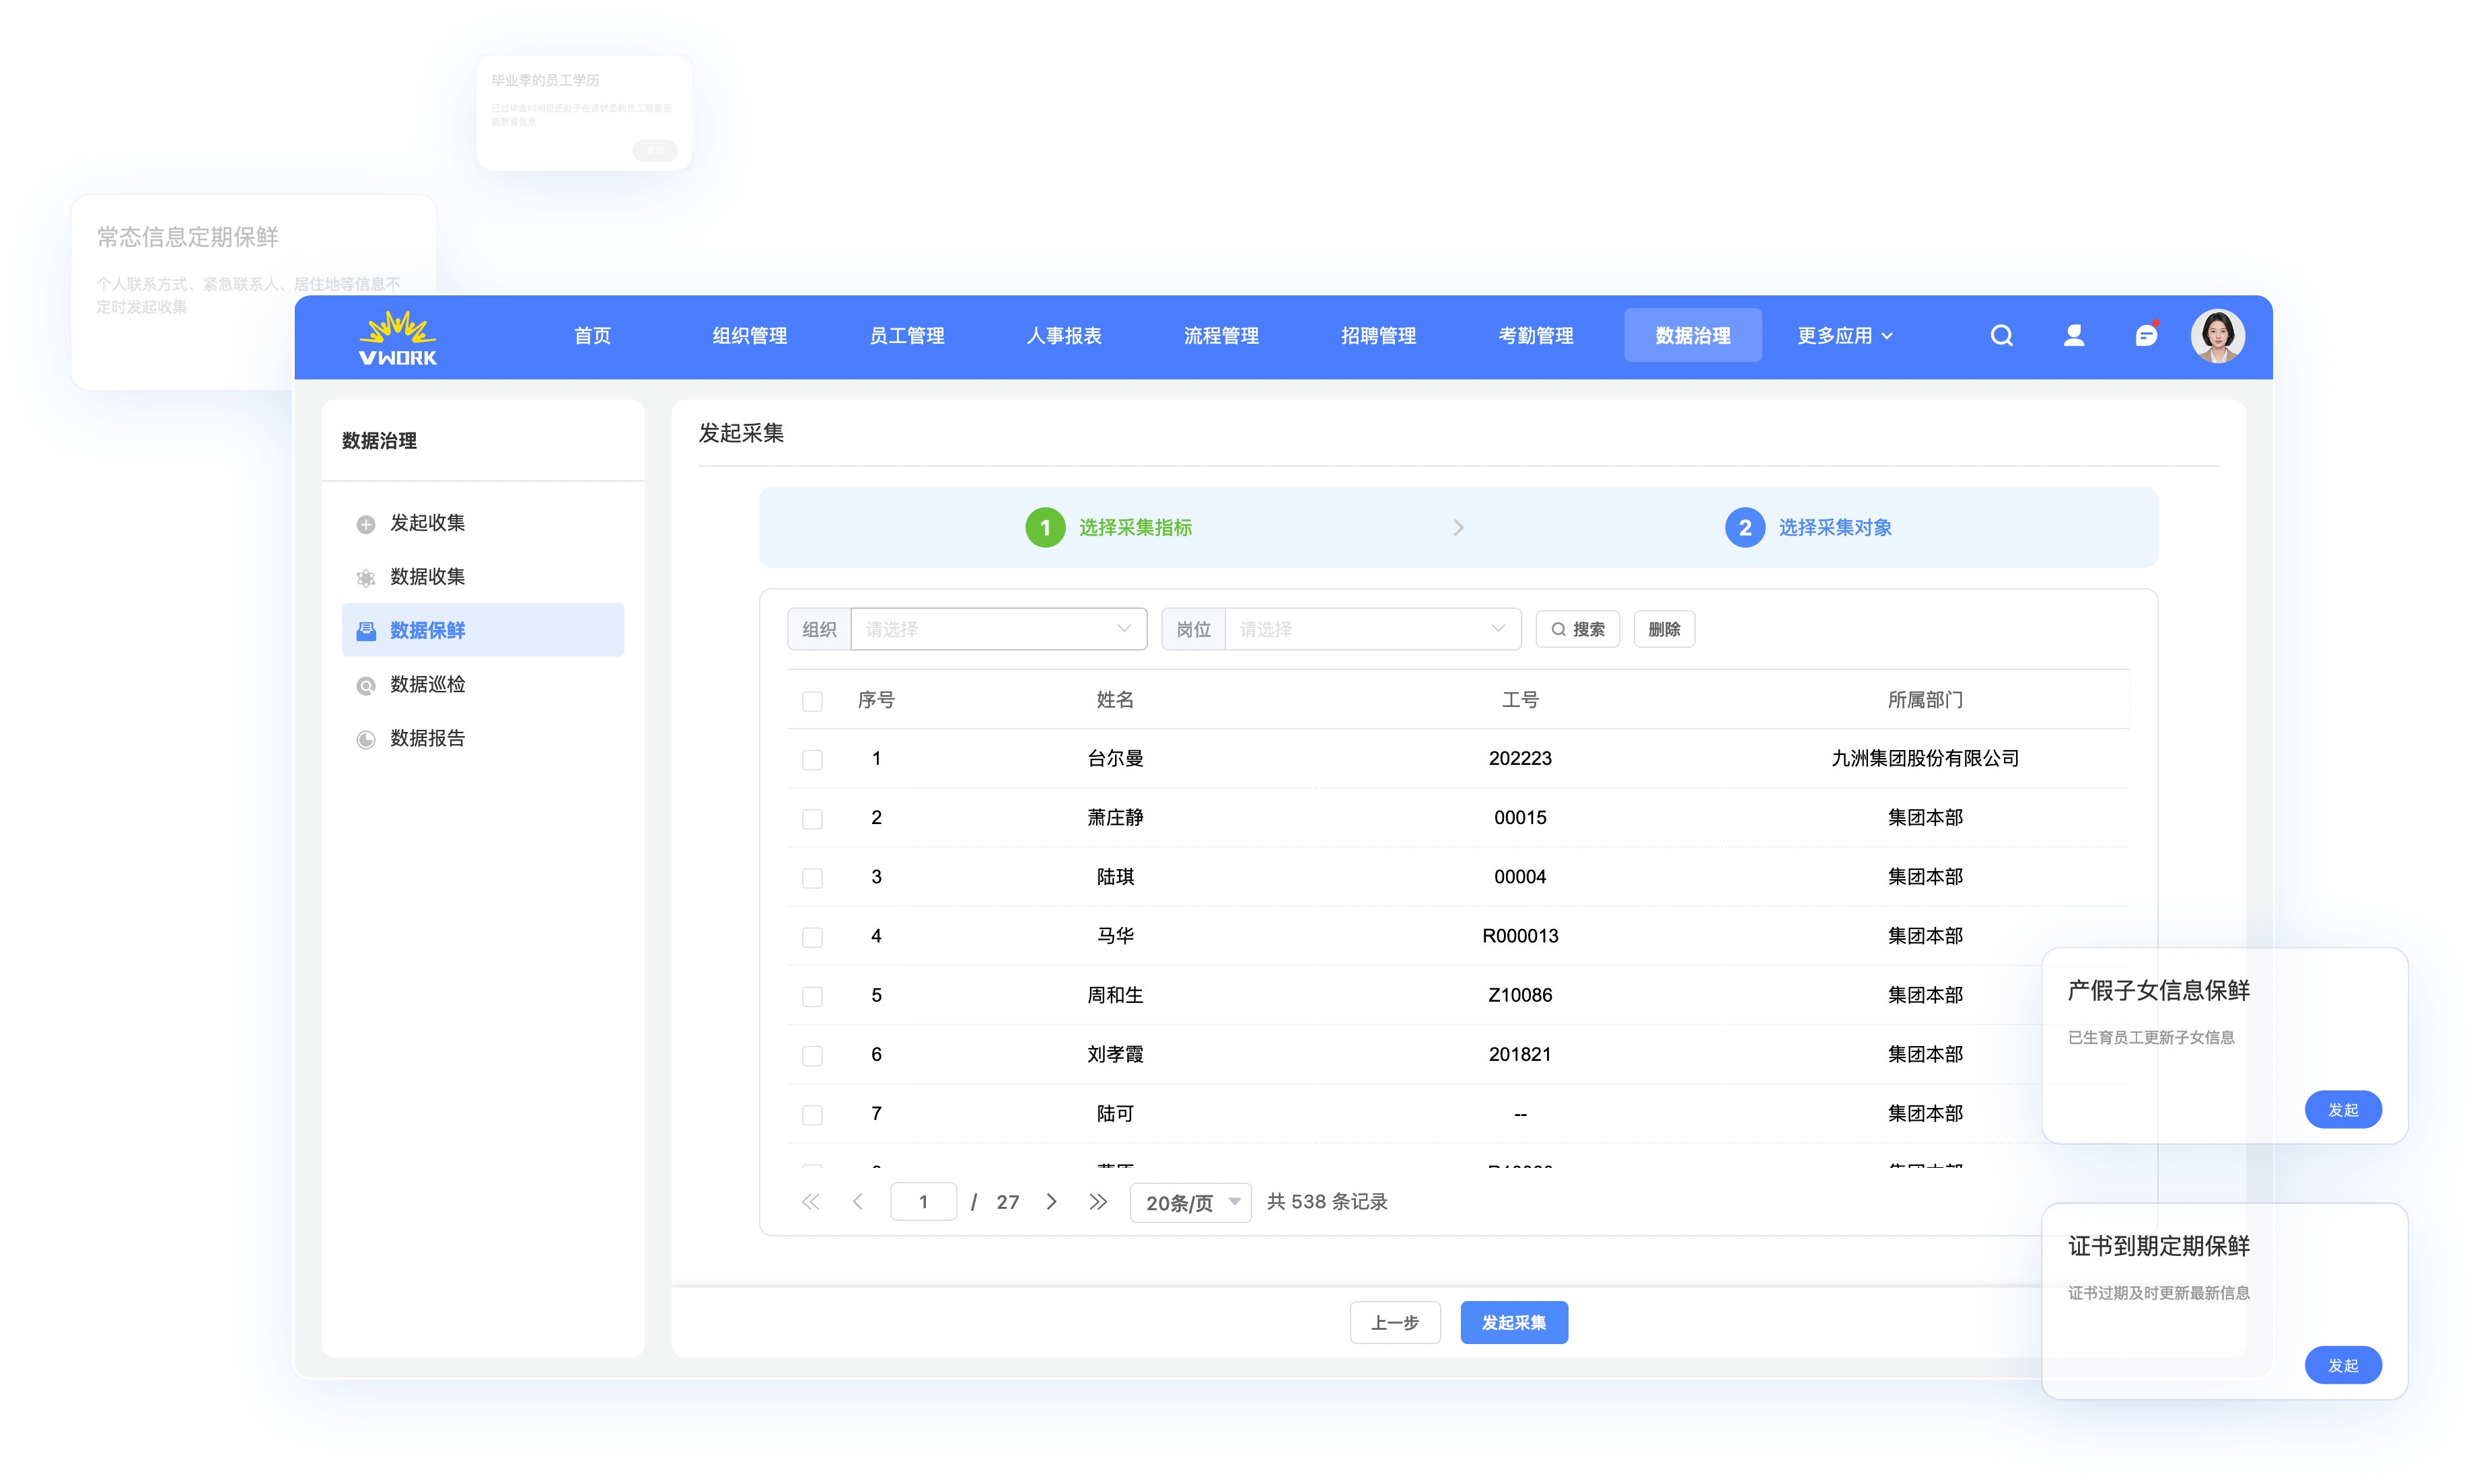Click the arrow between the steps
2477x1484 pixels.
tap(1458, 528)
